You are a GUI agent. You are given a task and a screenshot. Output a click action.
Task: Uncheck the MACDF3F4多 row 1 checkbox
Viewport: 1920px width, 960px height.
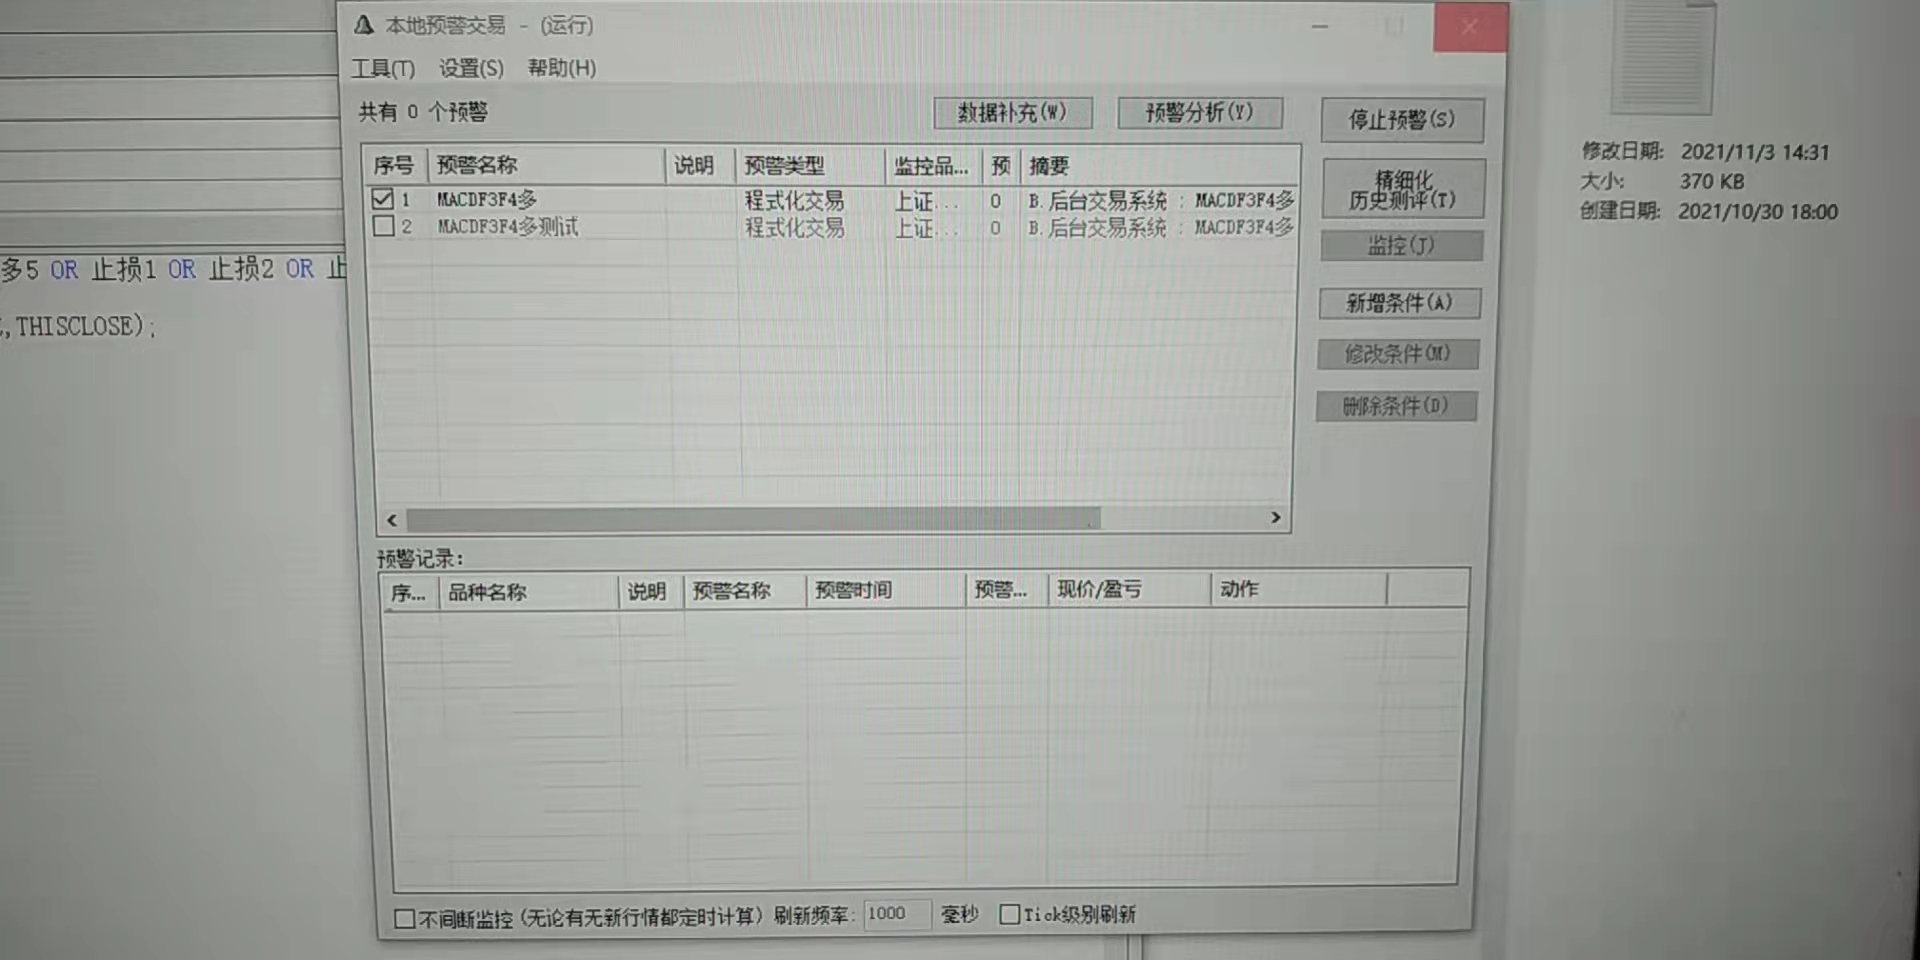point(382,199)
